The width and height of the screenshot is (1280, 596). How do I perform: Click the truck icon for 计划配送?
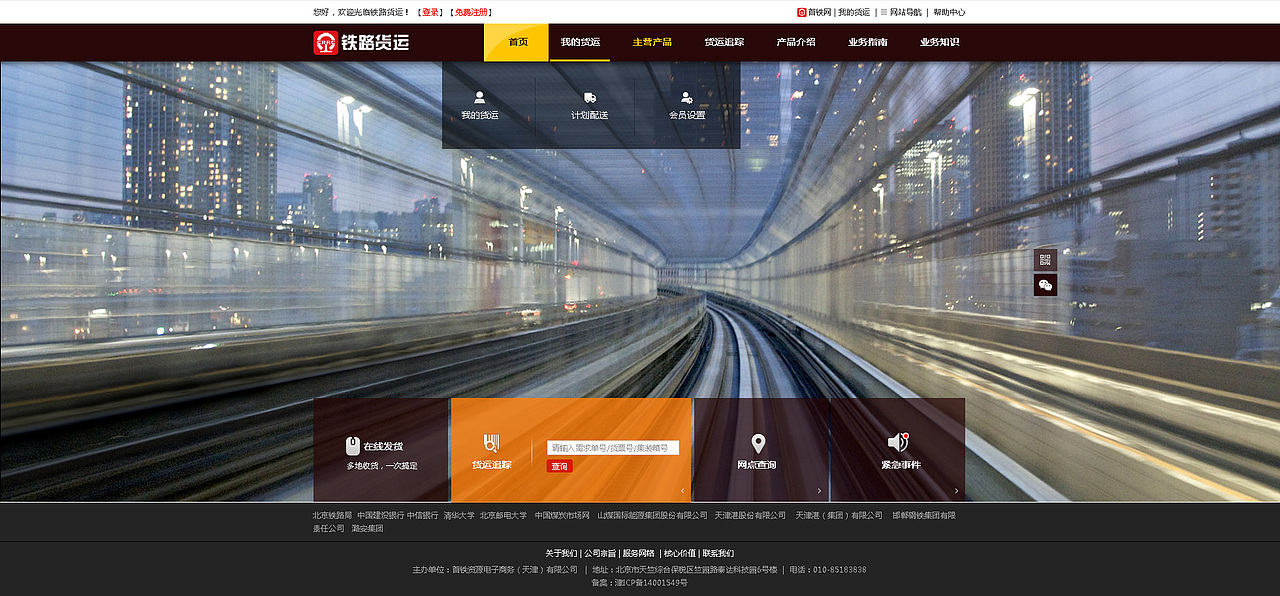590,98
